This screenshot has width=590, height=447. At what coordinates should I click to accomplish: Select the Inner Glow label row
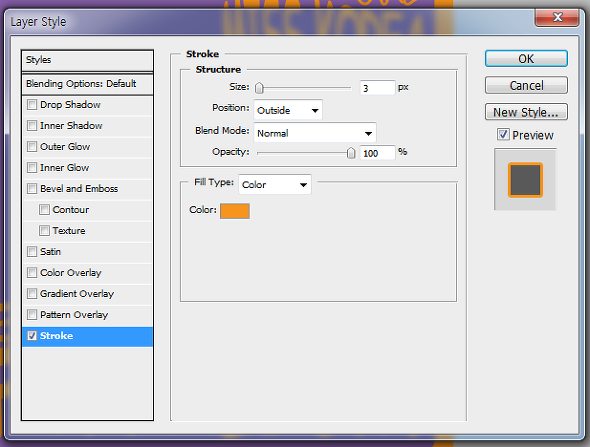[87, 167]
